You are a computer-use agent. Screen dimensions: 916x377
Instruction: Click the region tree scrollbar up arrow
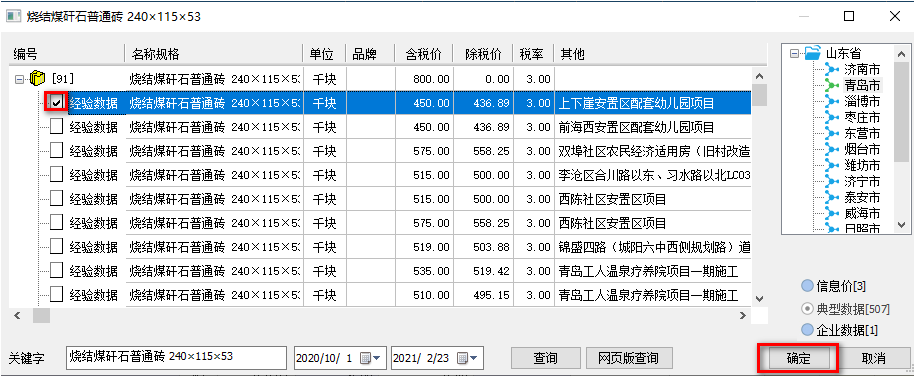901,53
